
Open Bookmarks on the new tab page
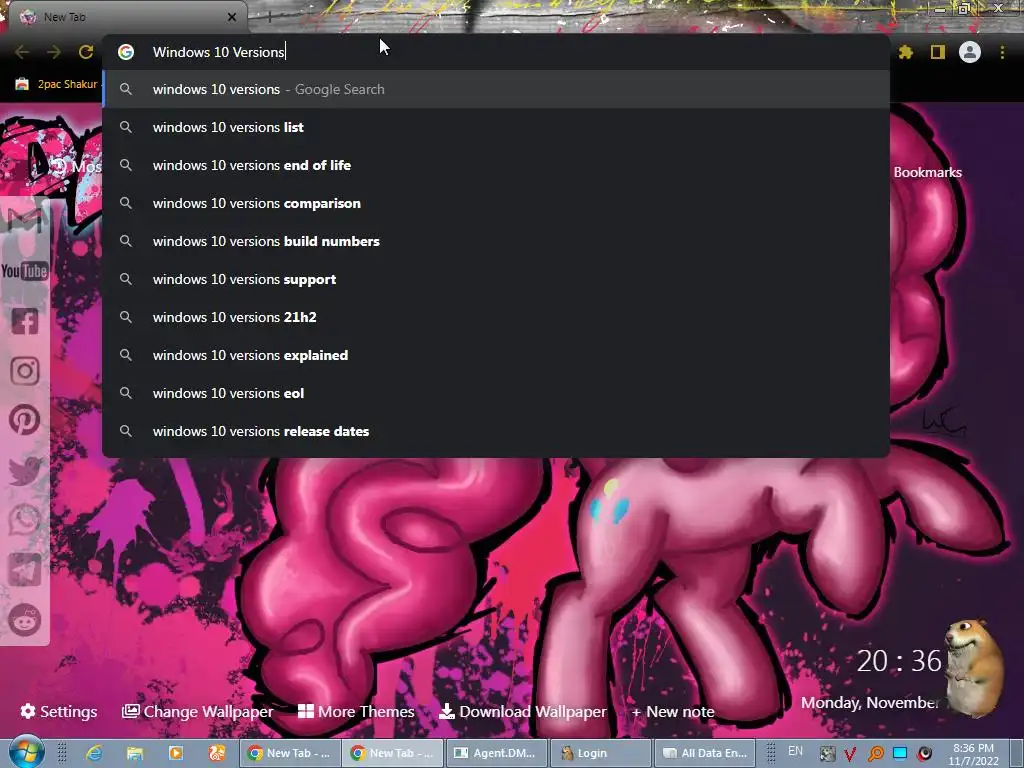point(927,172)
